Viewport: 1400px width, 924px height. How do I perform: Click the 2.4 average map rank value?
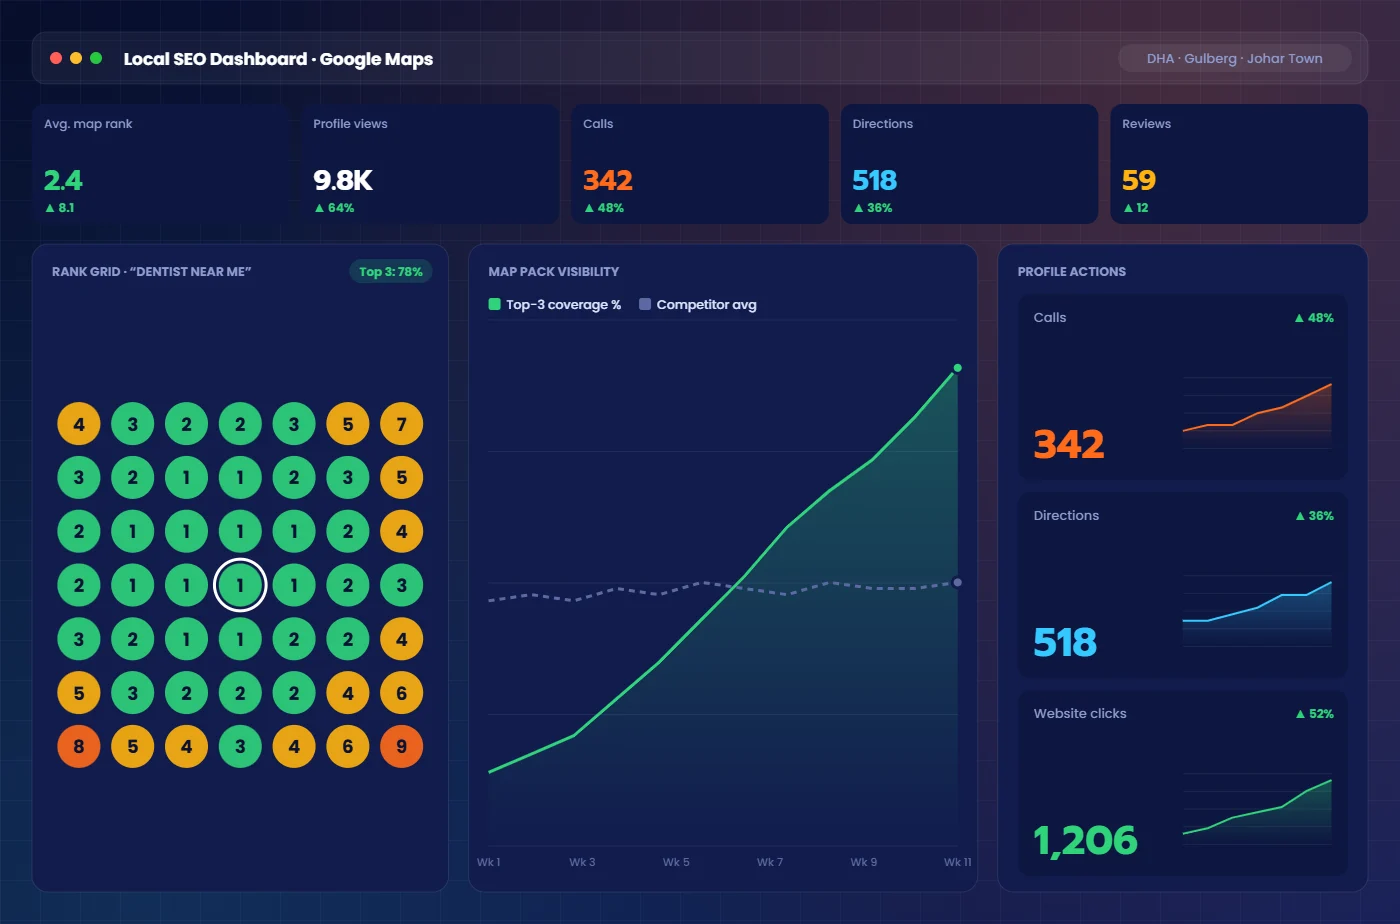tap(63, 180)
